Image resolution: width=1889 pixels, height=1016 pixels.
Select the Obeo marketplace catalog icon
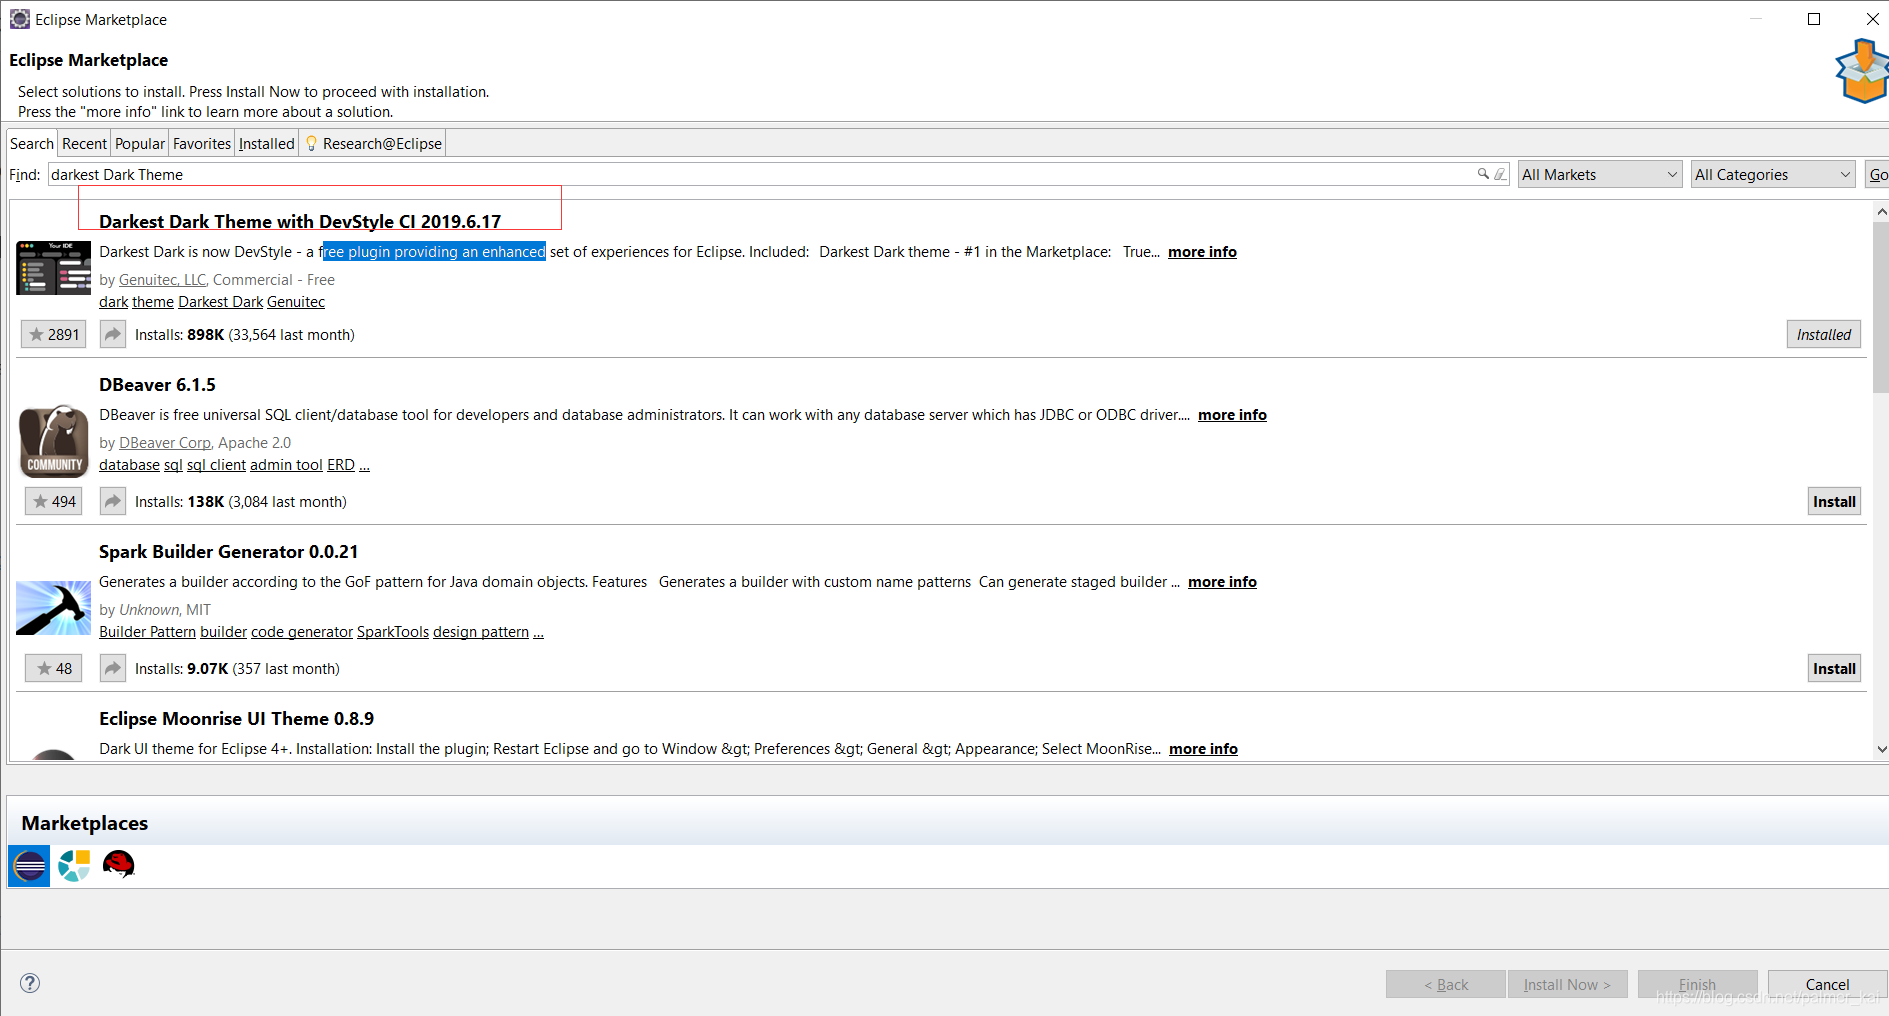(74, 865)
